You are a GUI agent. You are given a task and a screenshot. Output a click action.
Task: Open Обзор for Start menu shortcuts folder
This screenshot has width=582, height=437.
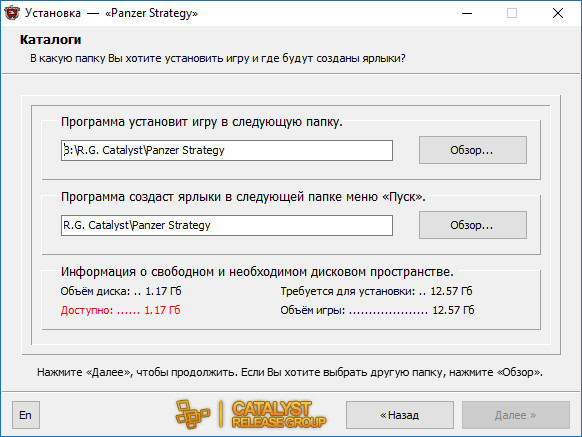(473, 225)
